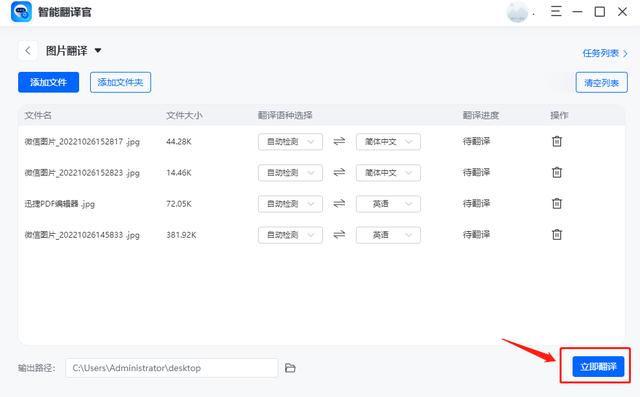Open source language dropdown for 20221026145833.jpg
This screenshot has width=640, height=397.
290,235
